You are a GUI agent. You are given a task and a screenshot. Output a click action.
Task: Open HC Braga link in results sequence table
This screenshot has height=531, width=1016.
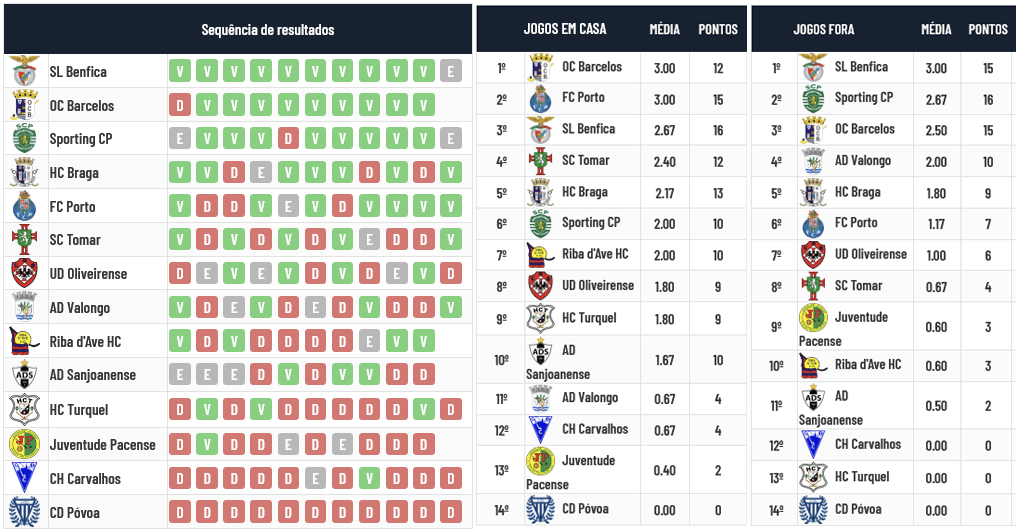tap(74, 173)
